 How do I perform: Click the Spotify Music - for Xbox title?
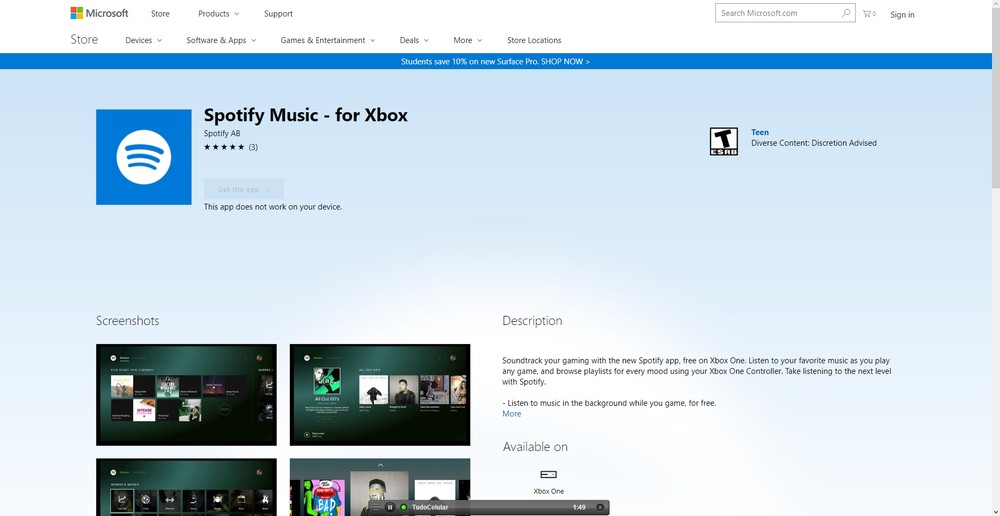pos(305,115)
